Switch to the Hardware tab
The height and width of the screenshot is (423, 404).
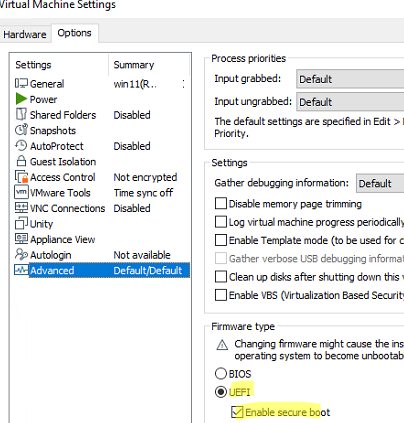[x=25, y=34]
